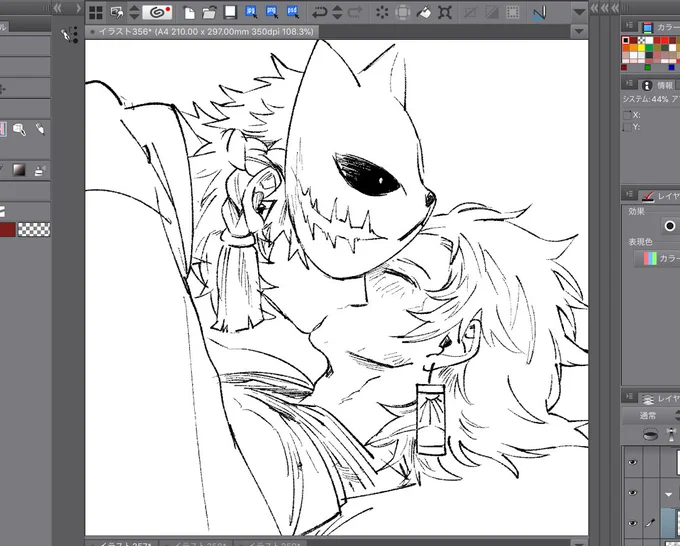Export as png via toolbar icon
Screen dimensions: 680x546
pyautogui.click(x=272, y=12)
